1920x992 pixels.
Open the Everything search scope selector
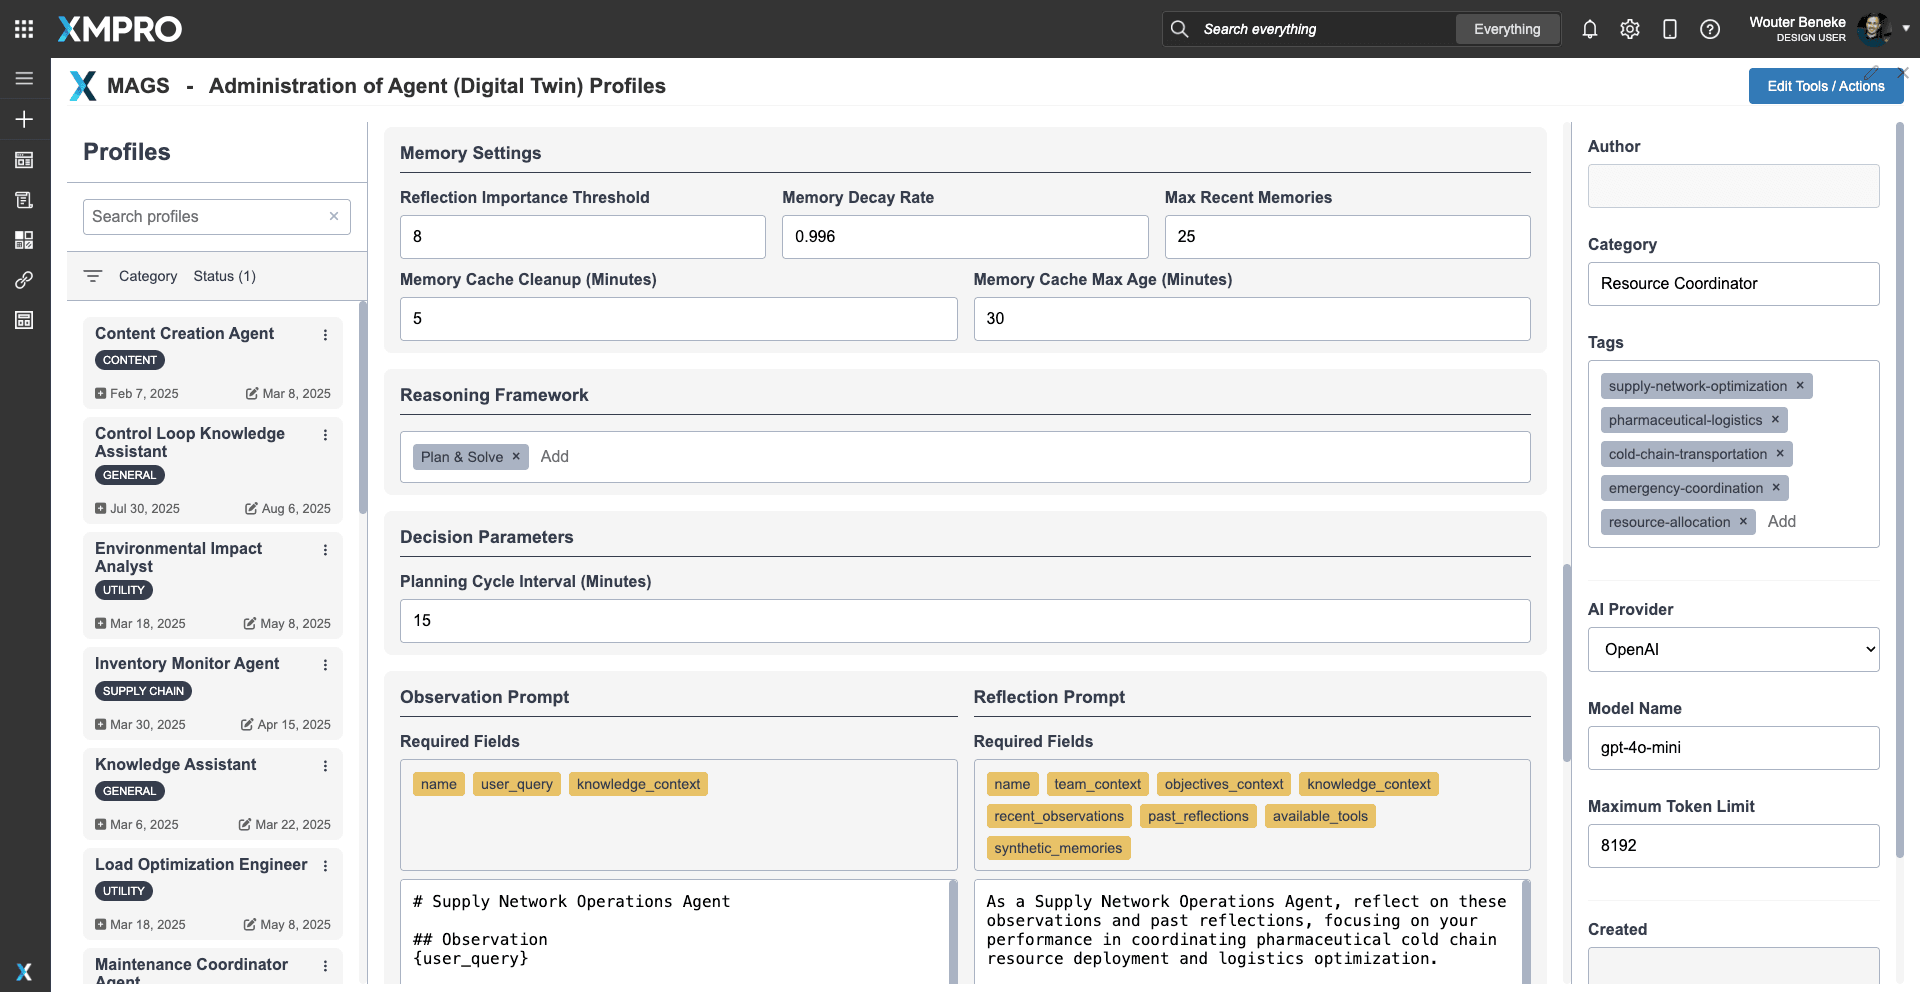click(1506, 29)
